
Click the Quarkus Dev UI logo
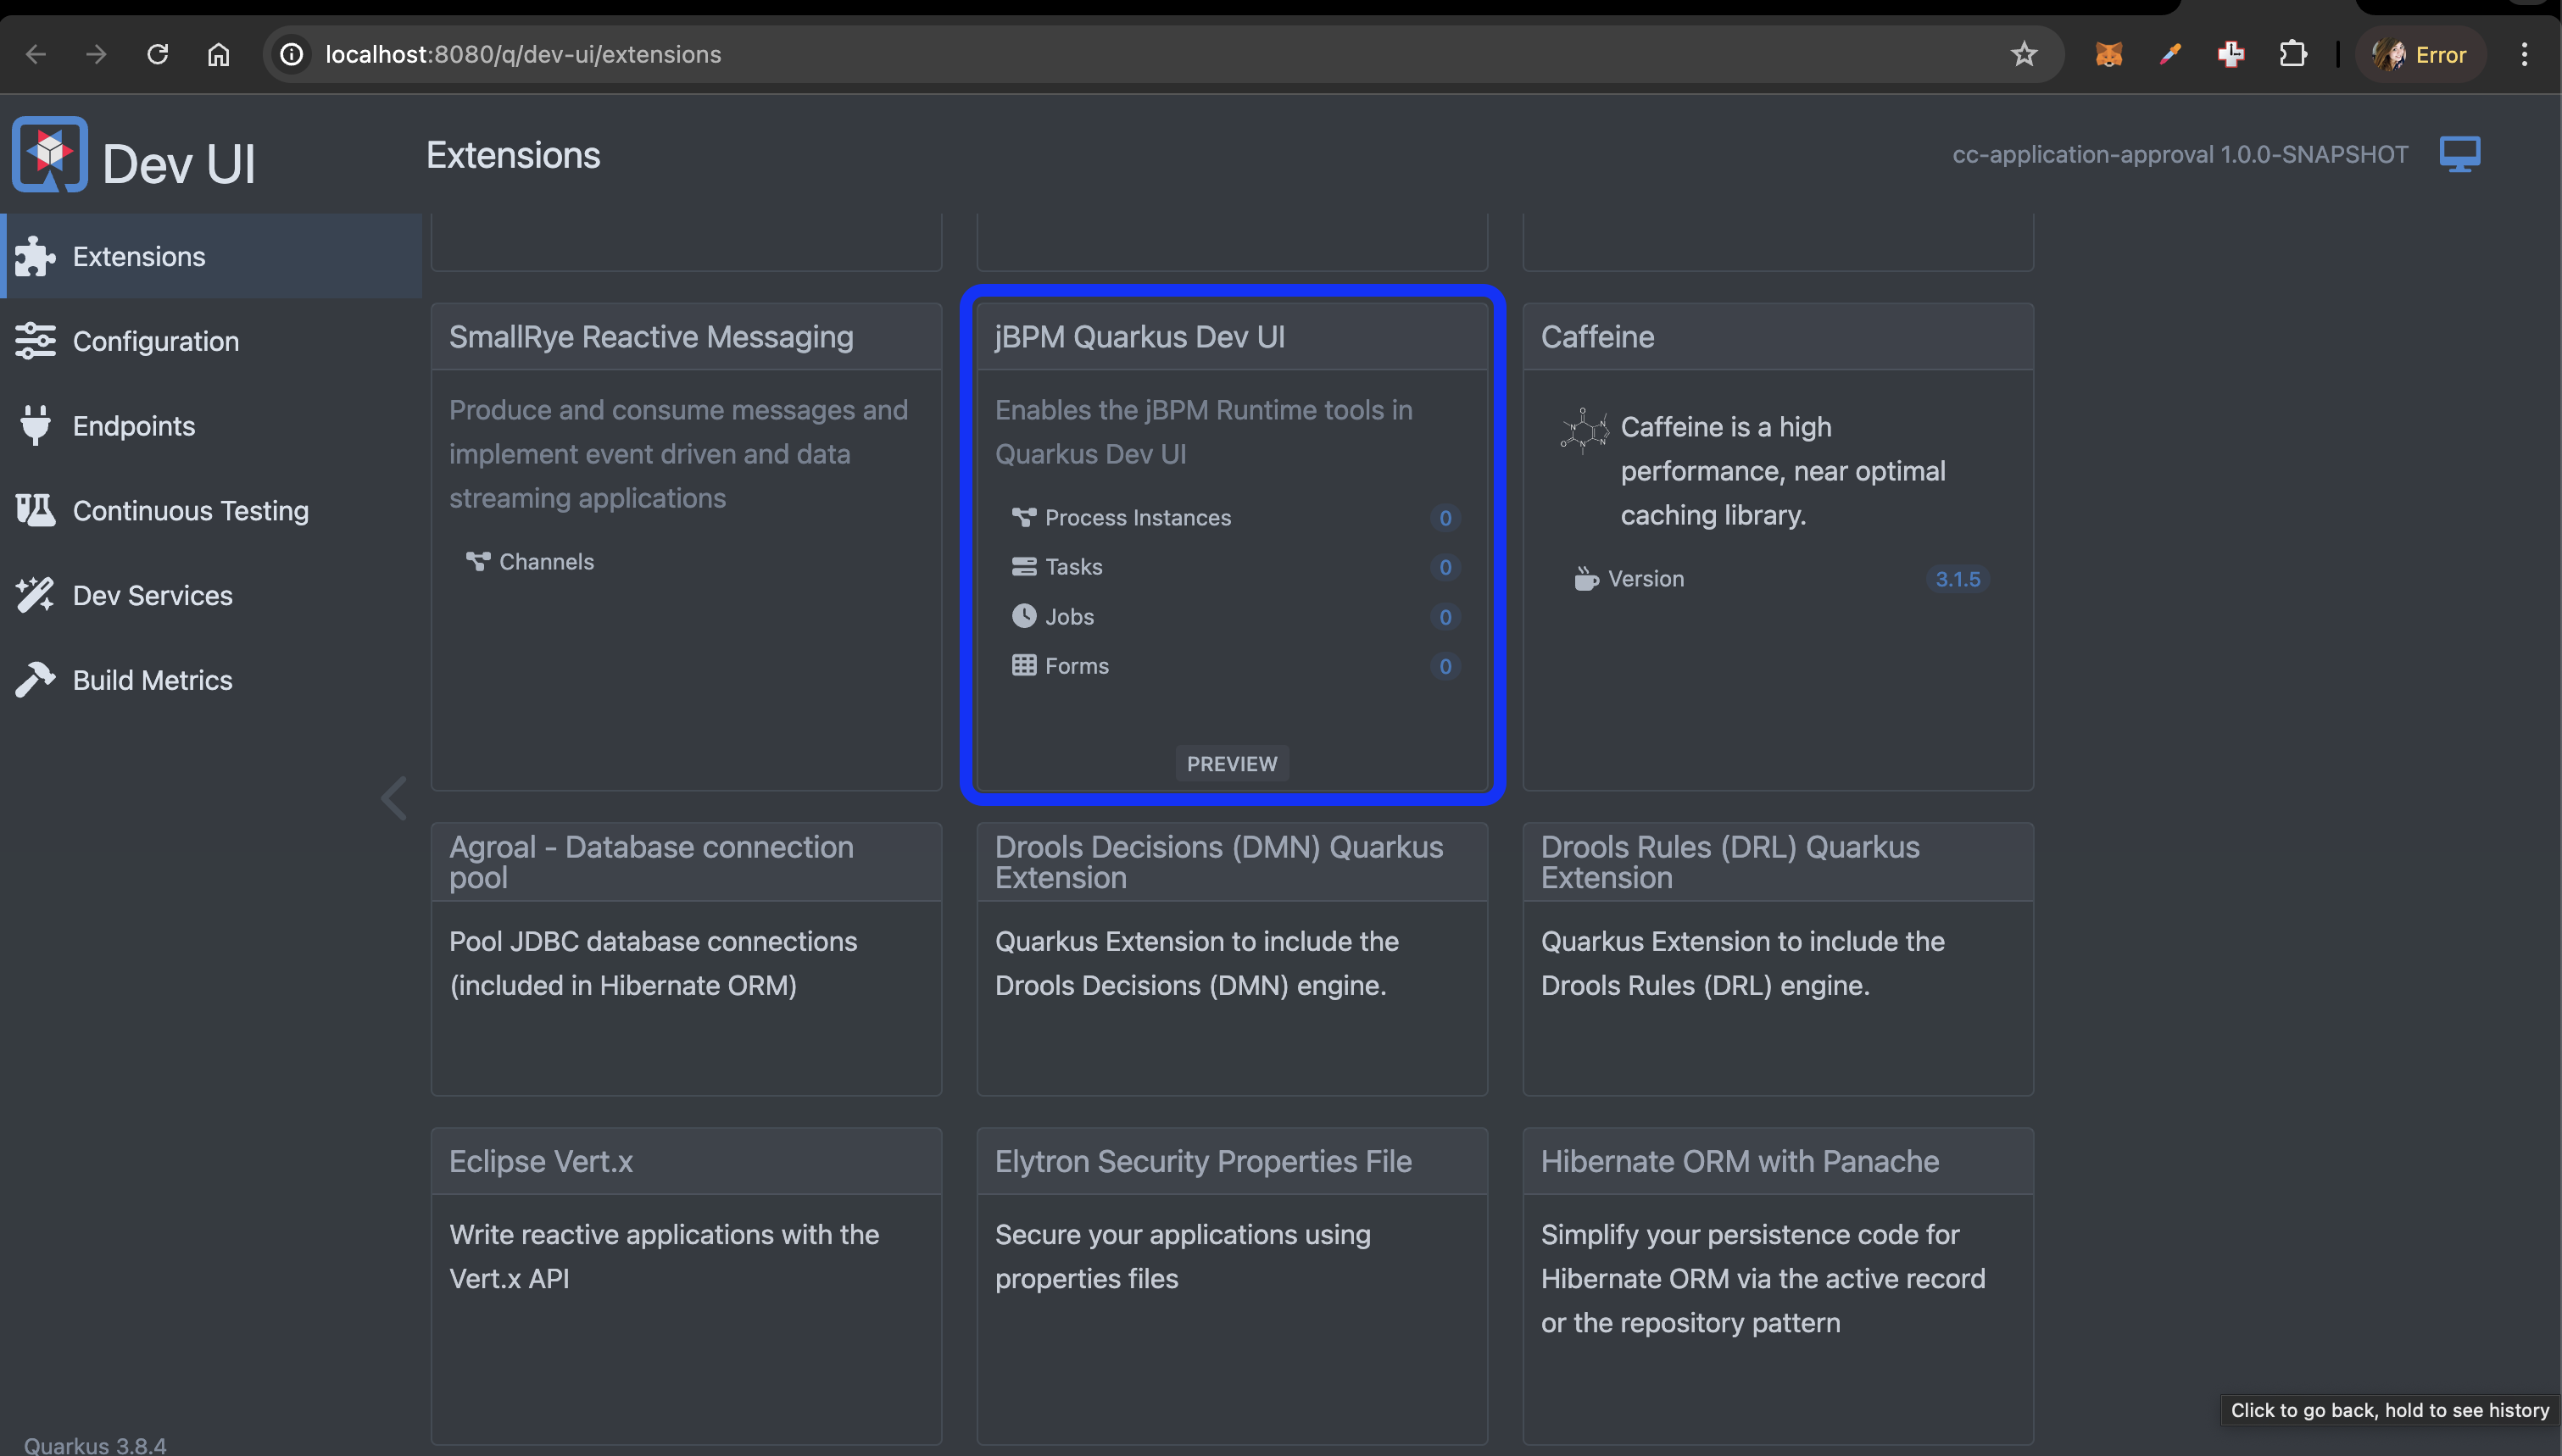50,154
